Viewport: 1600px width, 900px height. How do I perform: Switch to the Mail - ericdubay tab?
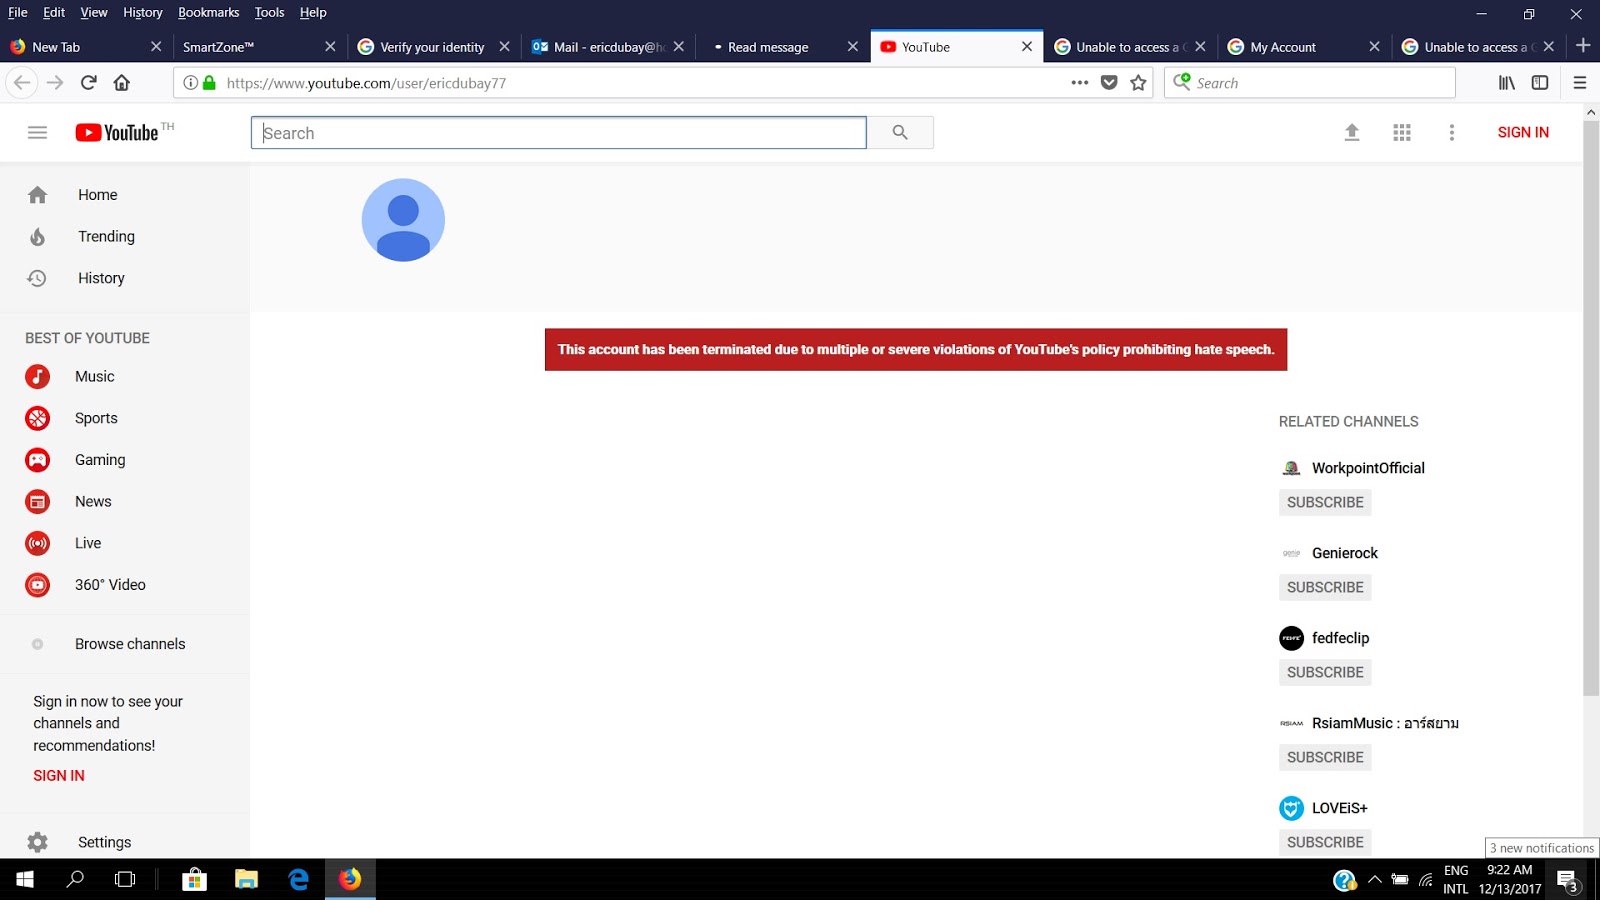pos(609,47)
